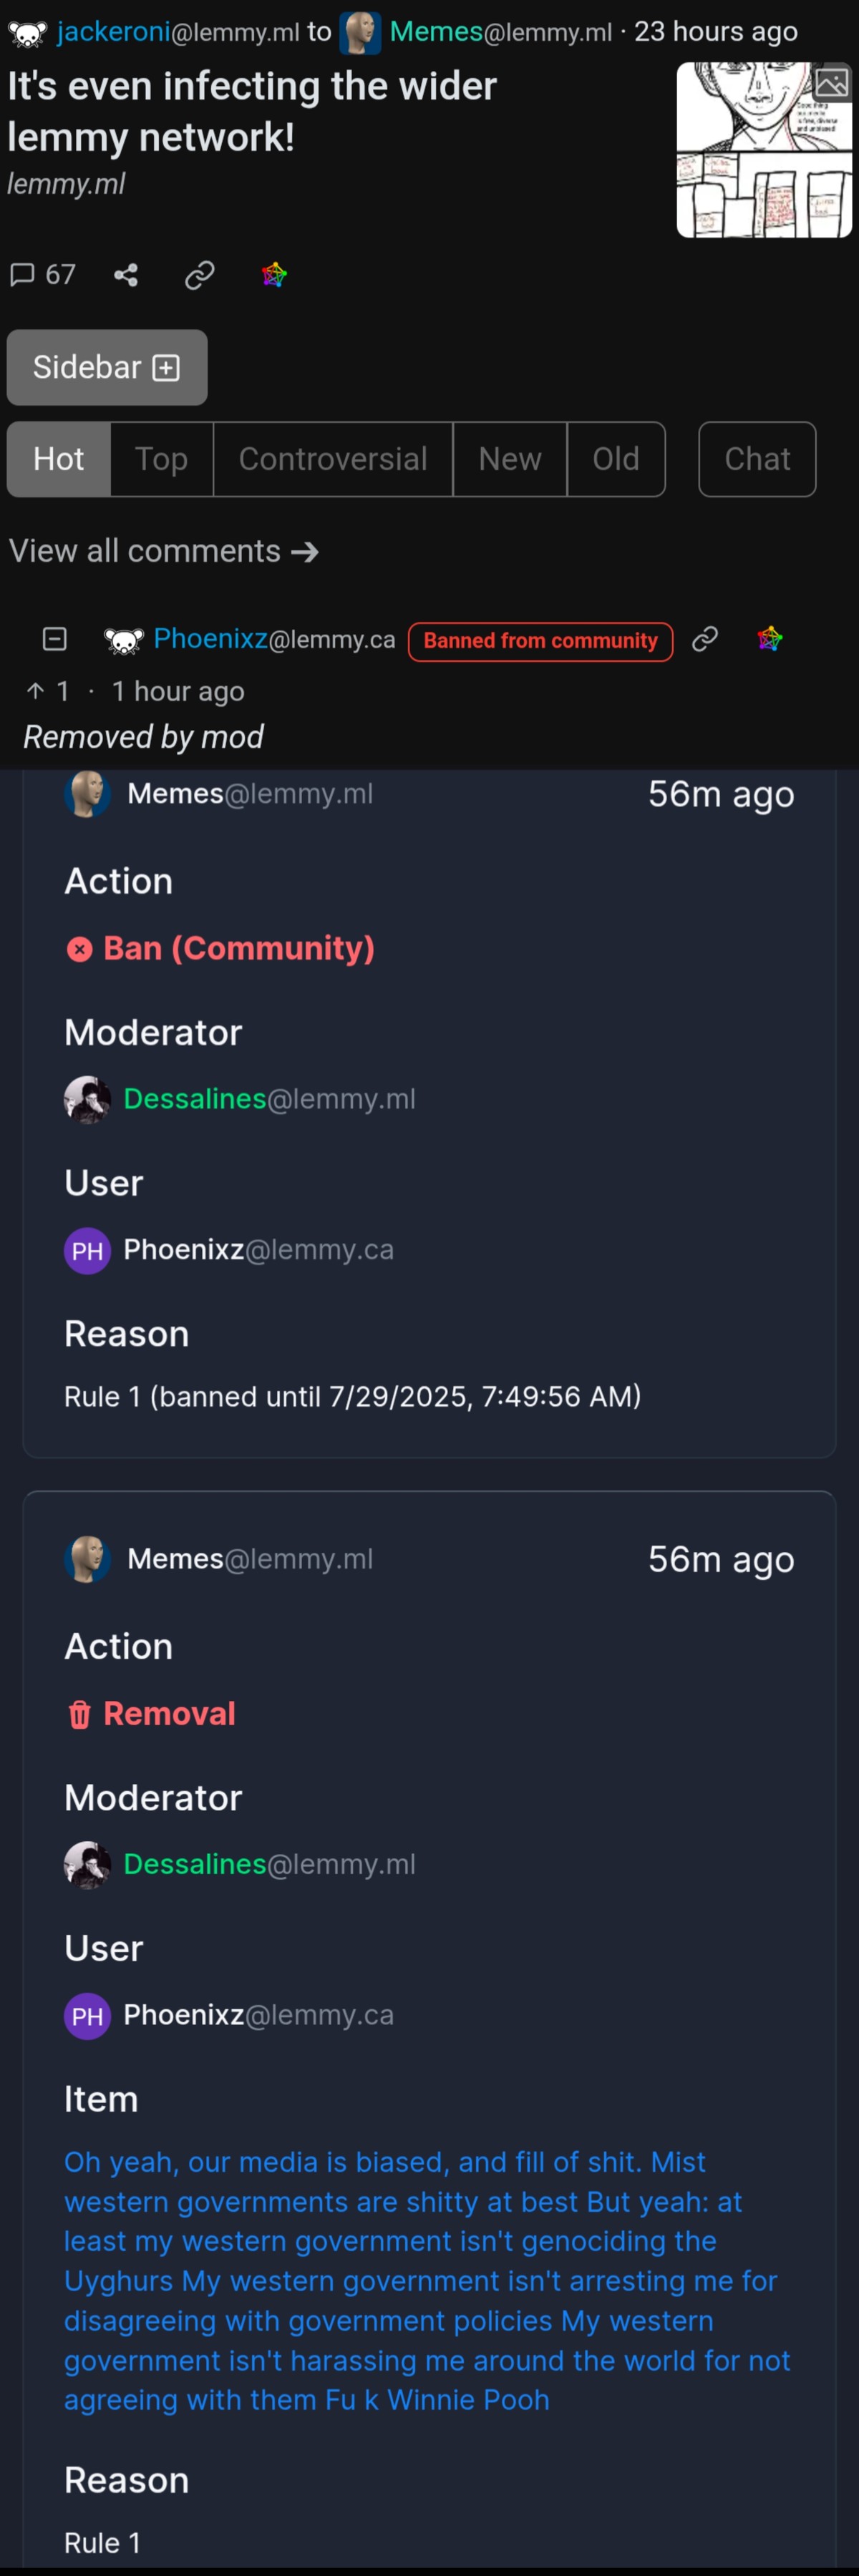Click the upvote arrow on Phoenixz's comment
859x2576 pixels.
tap(36, 691)
